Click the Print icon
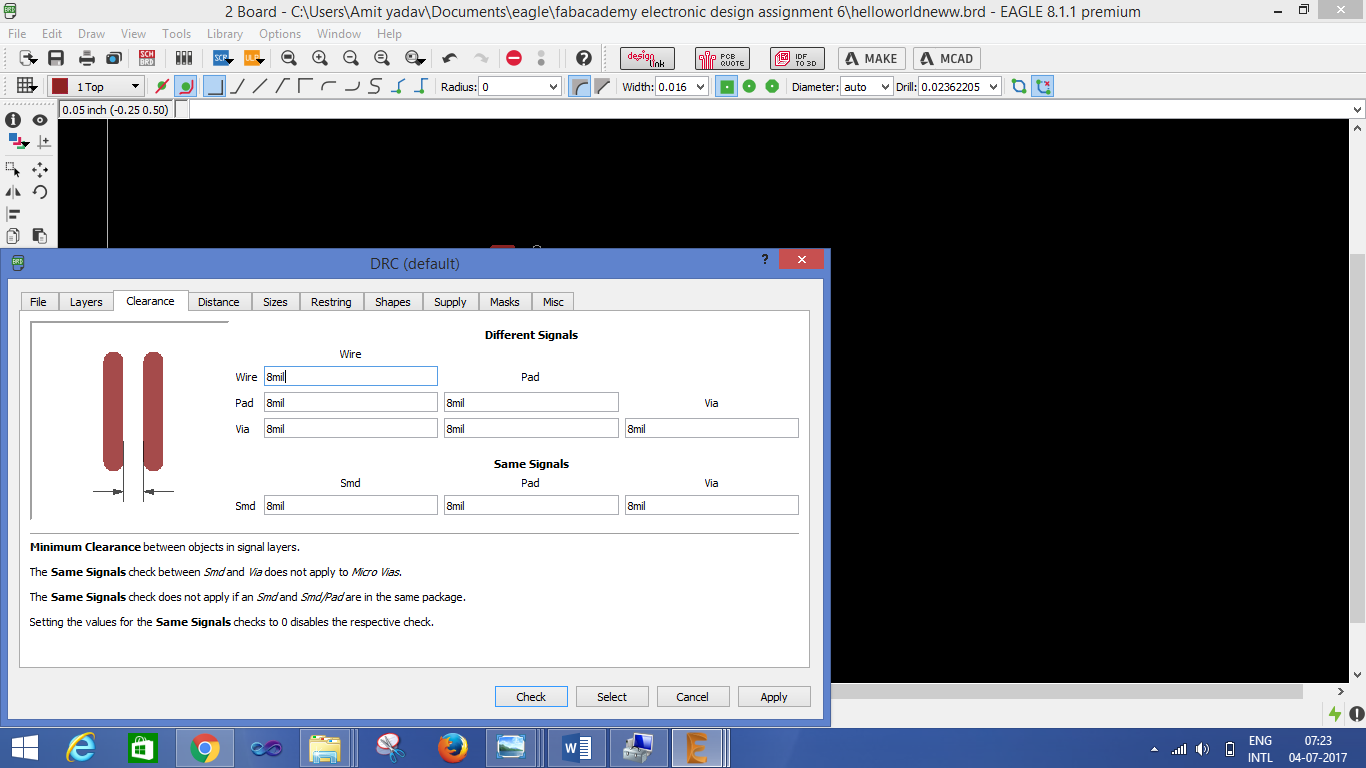This screenshot has height=768, width=1366. click(87, 58)
